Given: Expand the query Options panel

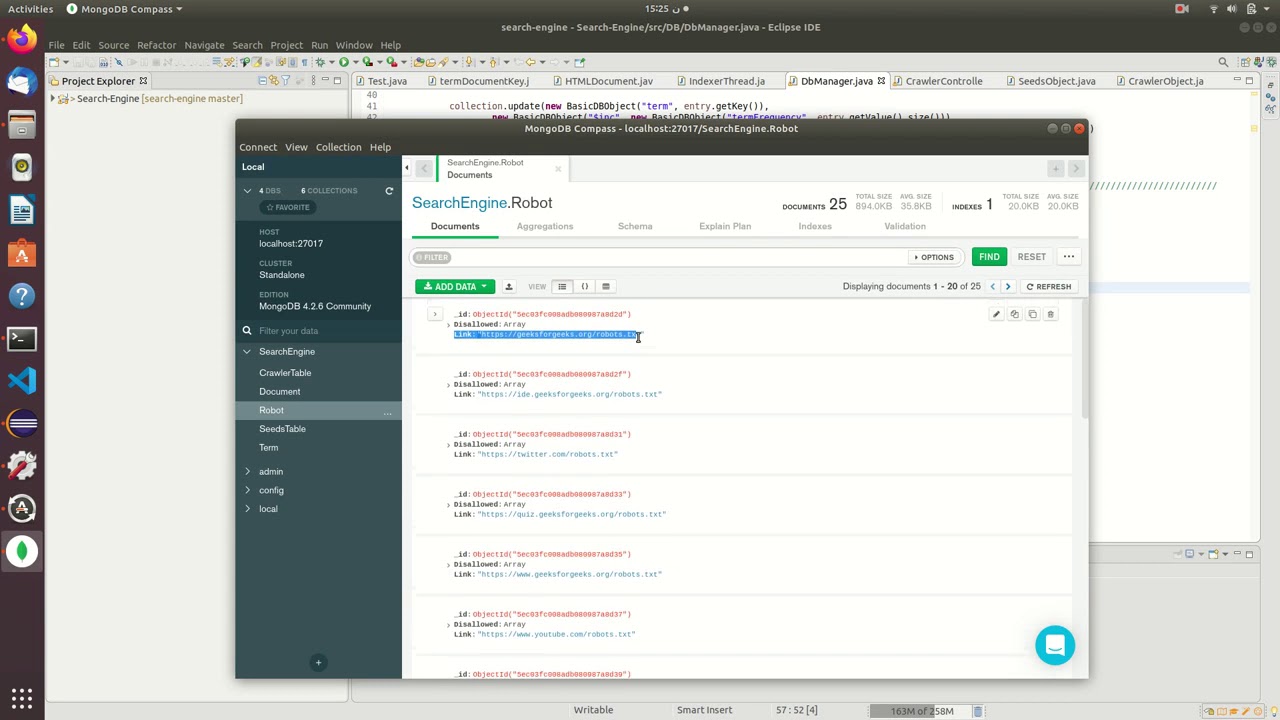Looking at the screenshot, I should [x=934, y=257].
